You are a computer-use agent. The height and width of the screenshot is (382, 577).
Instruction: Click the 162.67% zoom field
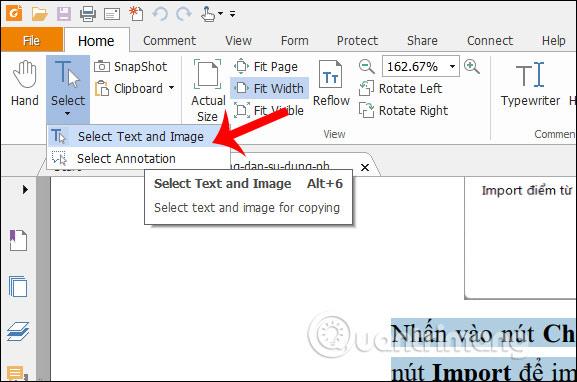pyautogui.click(x=414, y=67)
